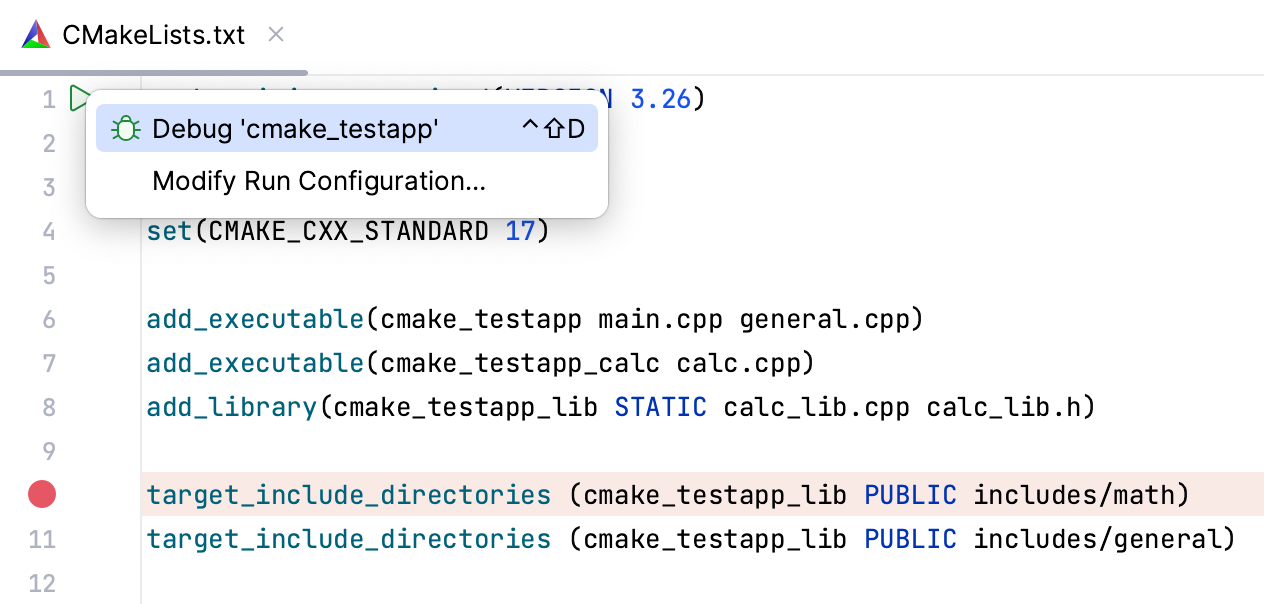Click line number 8 in the gutter
1264x604 pixels.
pyautogui.click(x=49, y=407)
